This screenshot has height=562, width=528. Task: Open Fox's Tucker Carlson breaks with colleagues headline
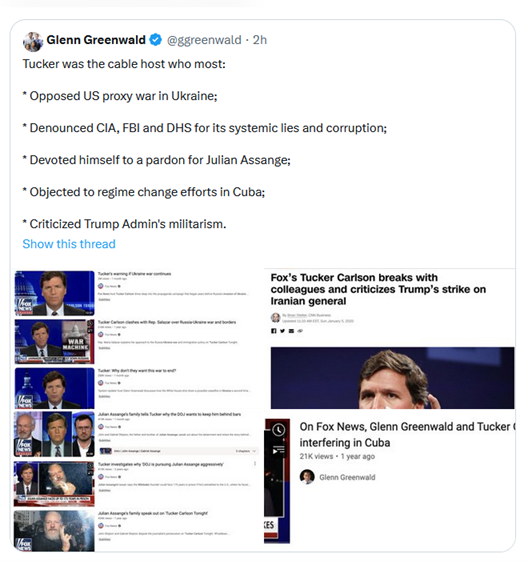point(378,289)
